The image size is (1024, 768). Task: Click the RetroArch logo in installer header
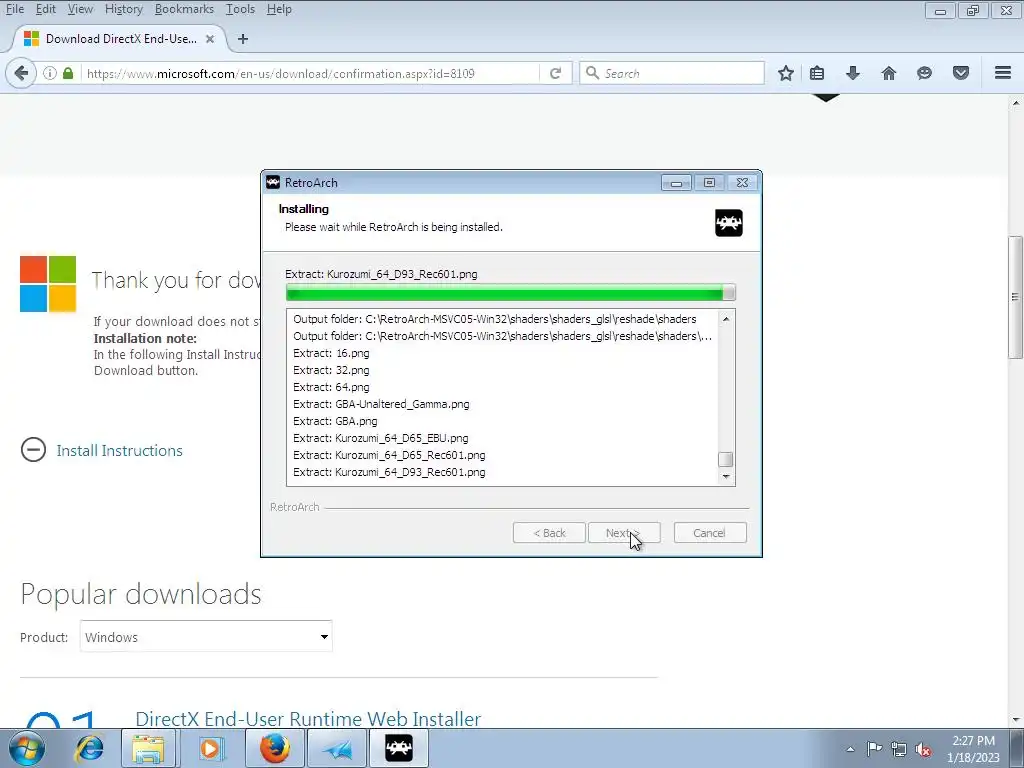tap(729, 223)
